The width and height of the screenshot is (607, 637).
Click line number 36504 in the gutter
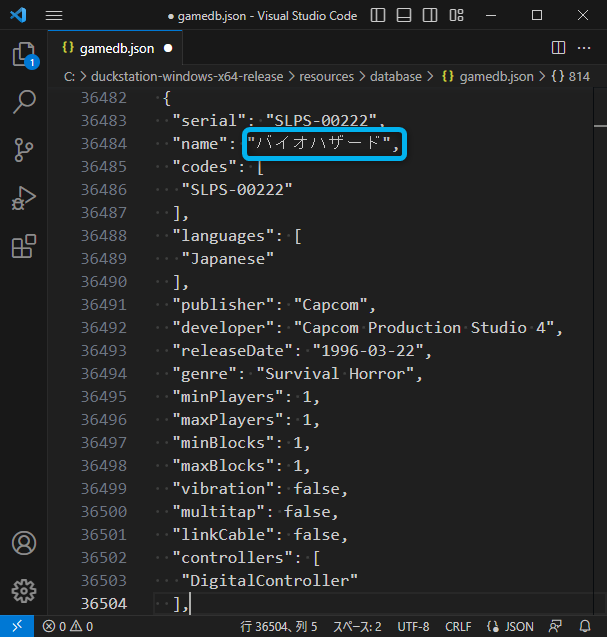click(104, 604)
